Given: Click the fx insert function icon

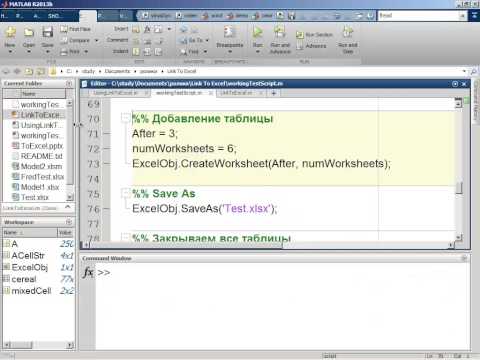Looking at the screenshot, I should tap(147, 29).
